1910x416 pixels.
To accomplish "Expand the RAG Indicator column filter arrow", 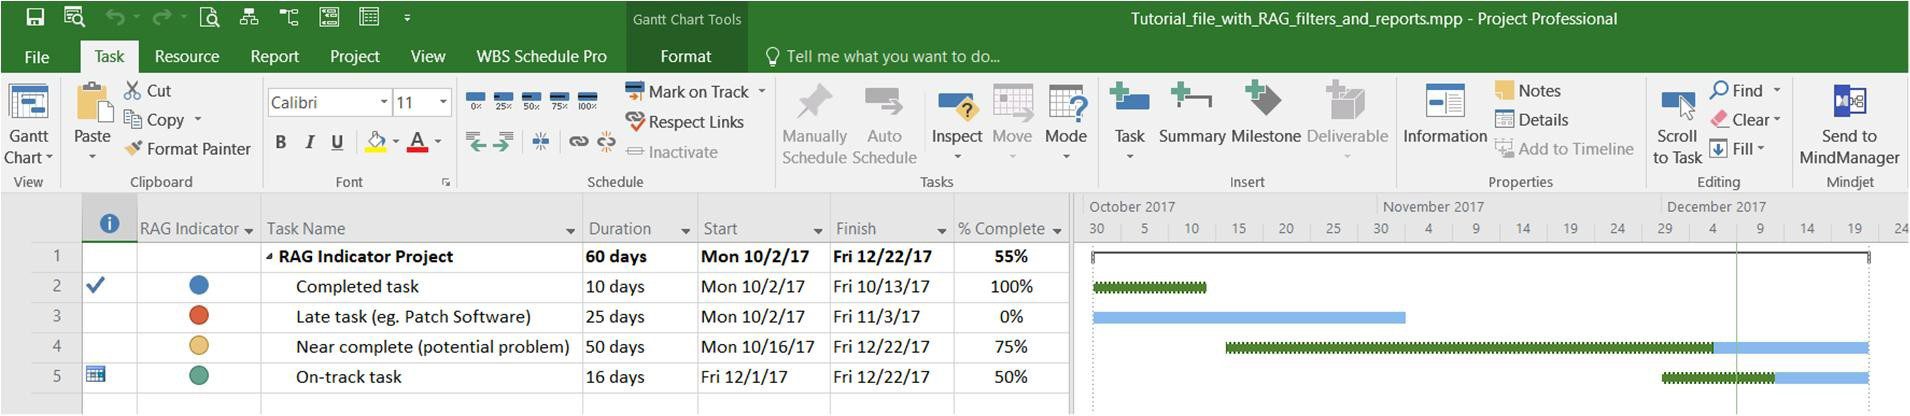I will (x=248, y=230).
